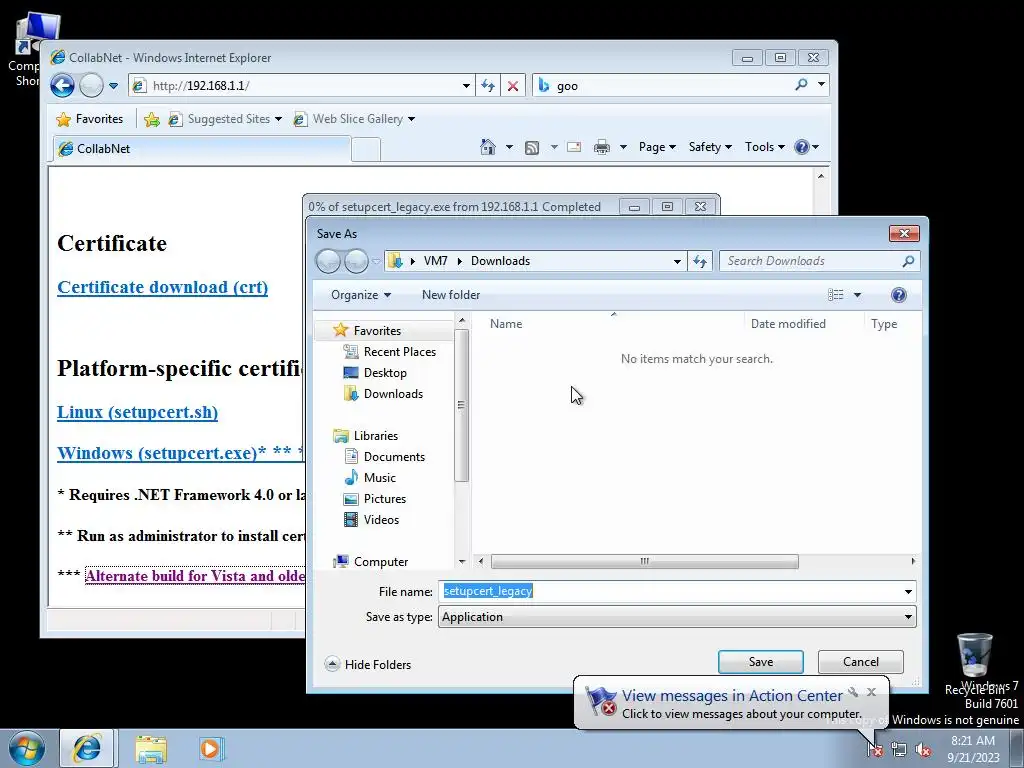Select Computer in navigation pane
Screen dimensions: 1024x768
[371, 562]
